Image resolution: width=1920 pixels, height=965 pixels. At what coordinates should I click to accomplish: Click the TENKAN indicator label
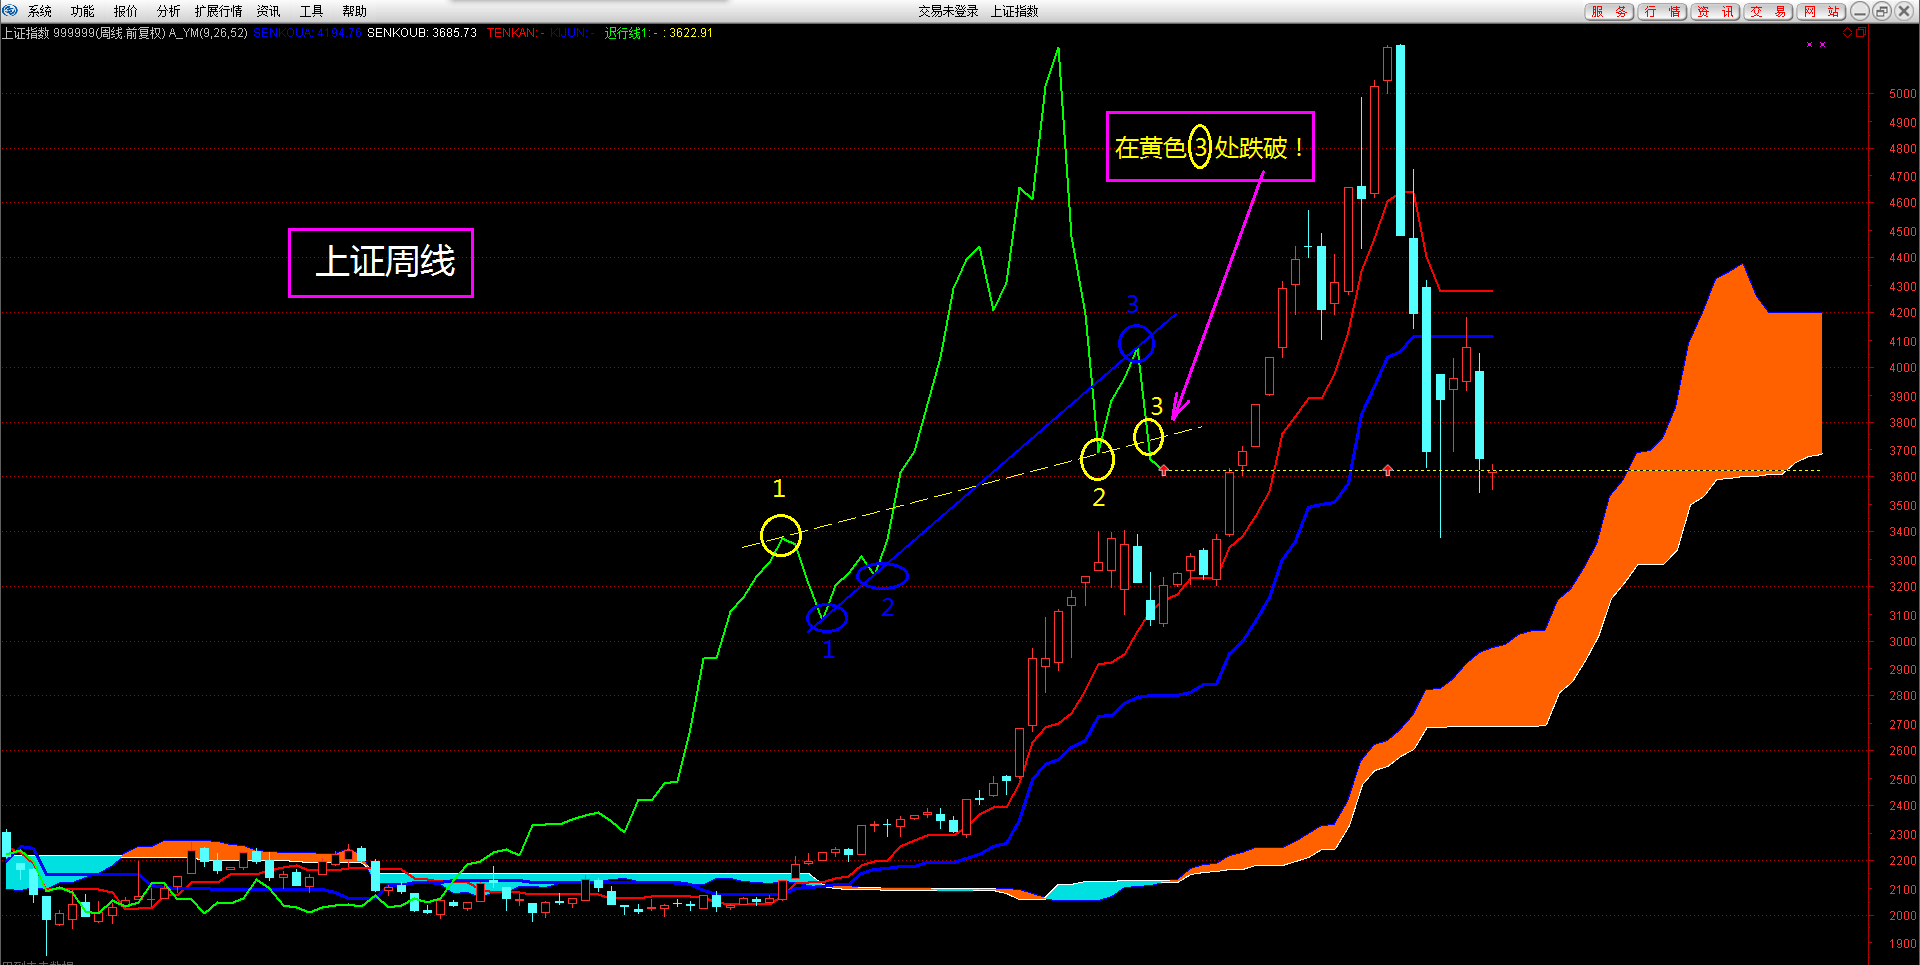tap(515, 33)
